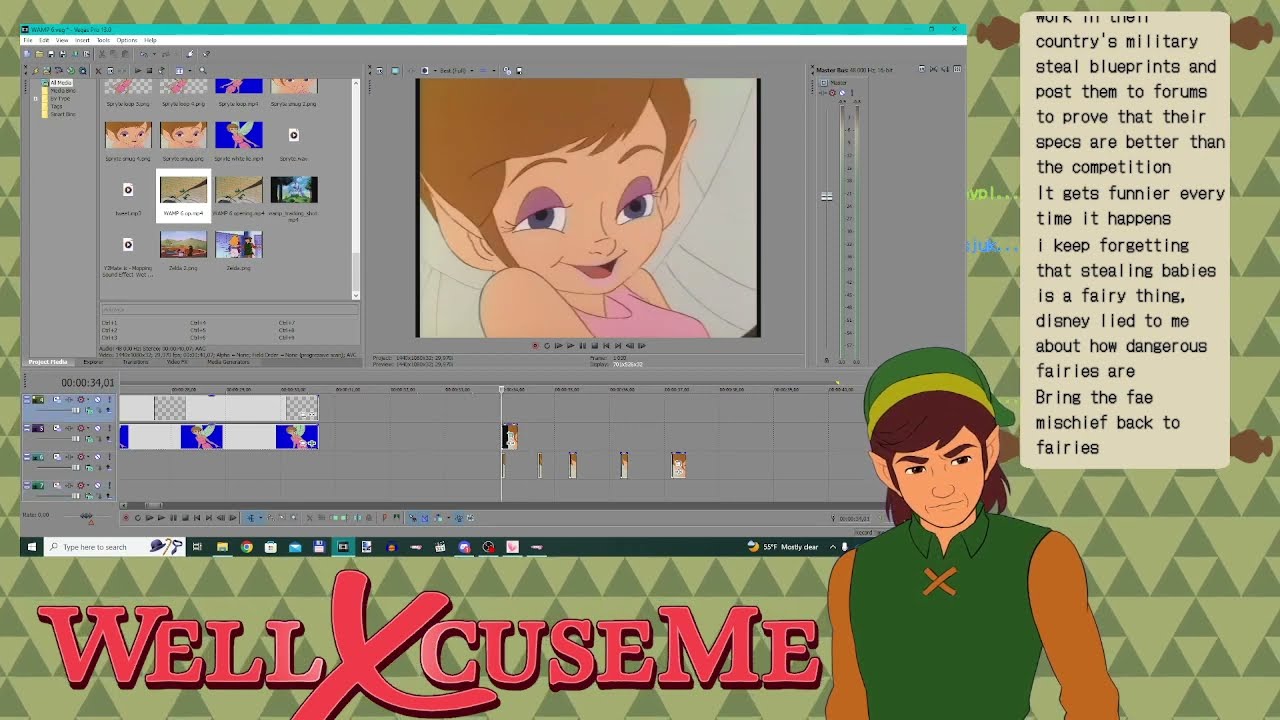The image size is (1280, 720).
Task: Click the Open project folder icon
Action: 39,54
